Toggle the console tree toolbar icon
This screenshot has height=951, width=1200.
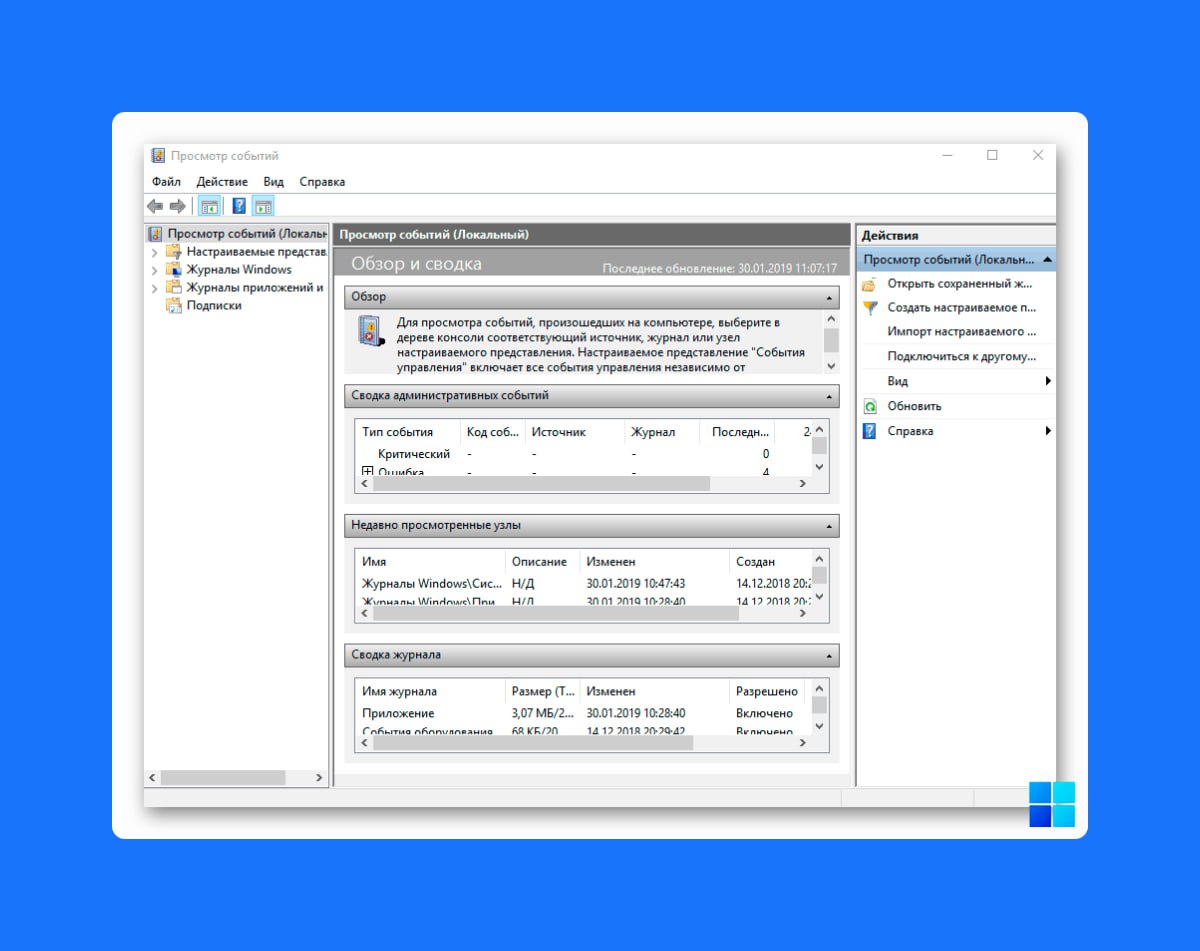coord(209,206)
